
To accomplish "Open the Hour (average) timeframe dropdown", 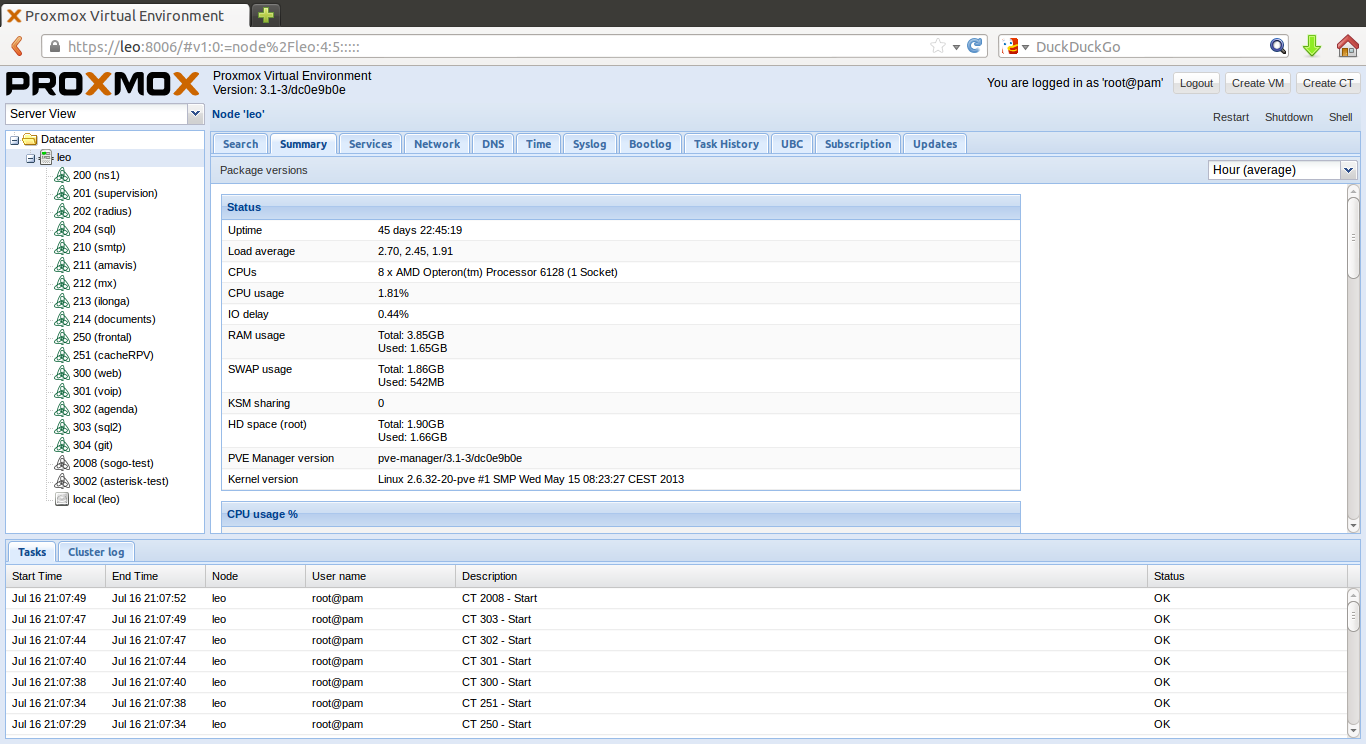I will (1349, 170).
